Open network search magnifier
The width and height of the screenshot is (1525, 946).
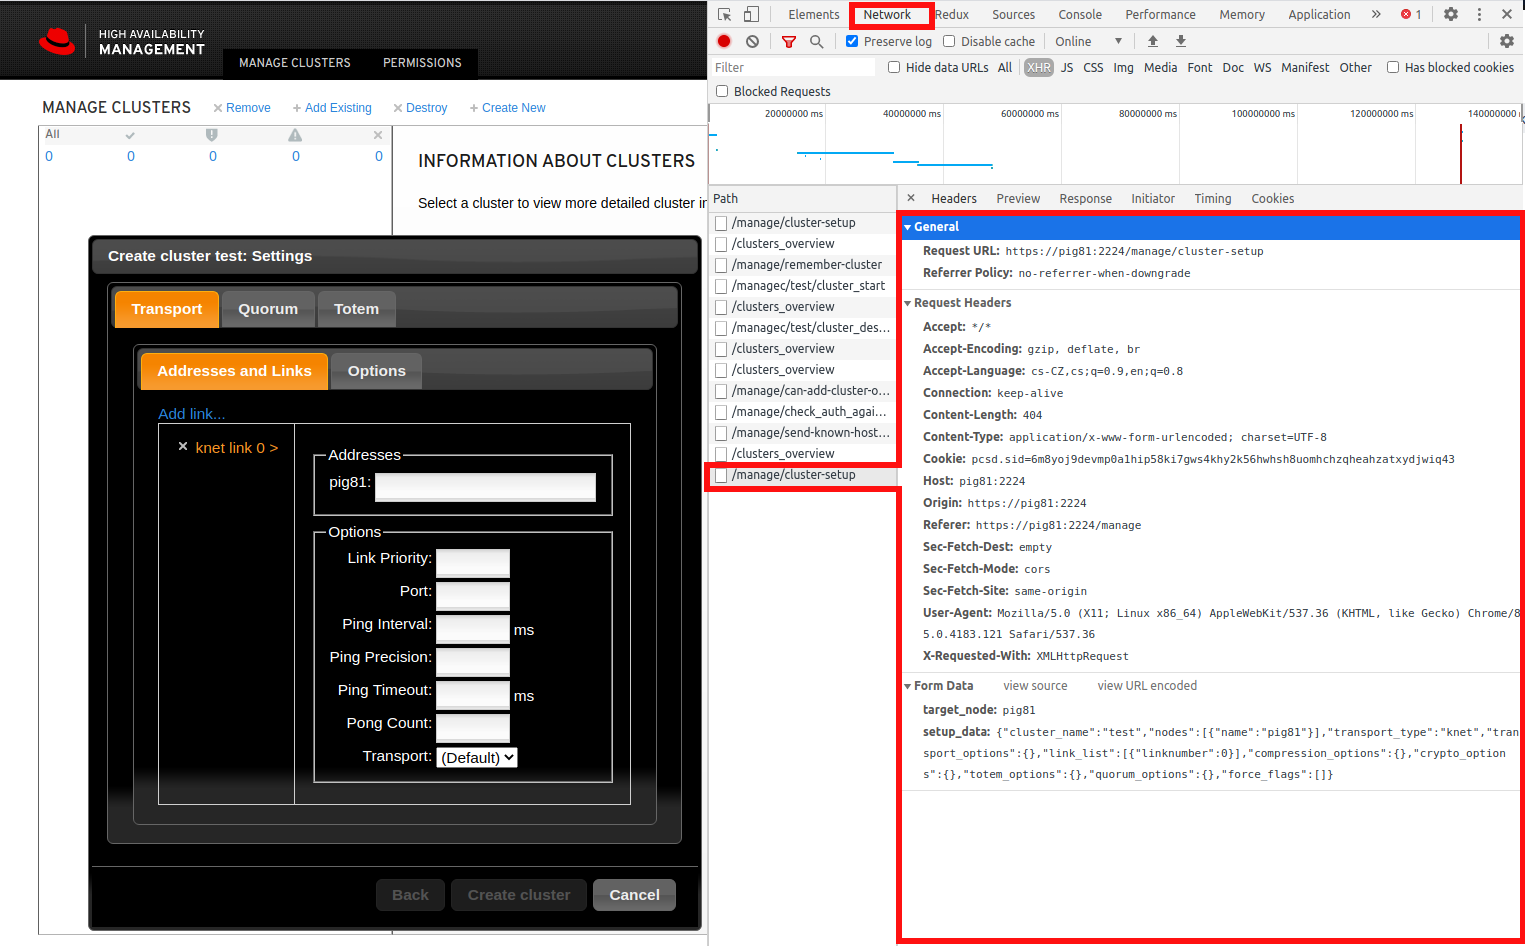pos(818,41)
